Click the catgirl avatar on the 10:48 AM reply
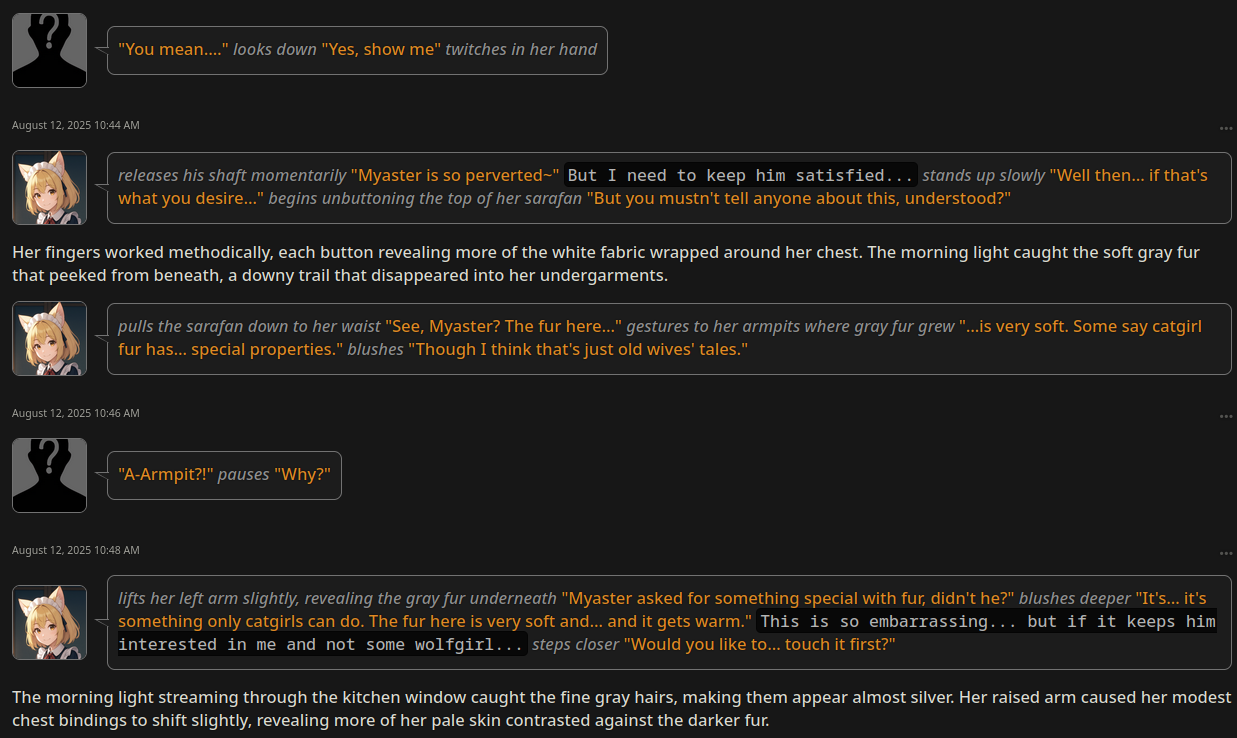Image resolution: width=1237 pixels, height=738 pixels. pos(49,622)
